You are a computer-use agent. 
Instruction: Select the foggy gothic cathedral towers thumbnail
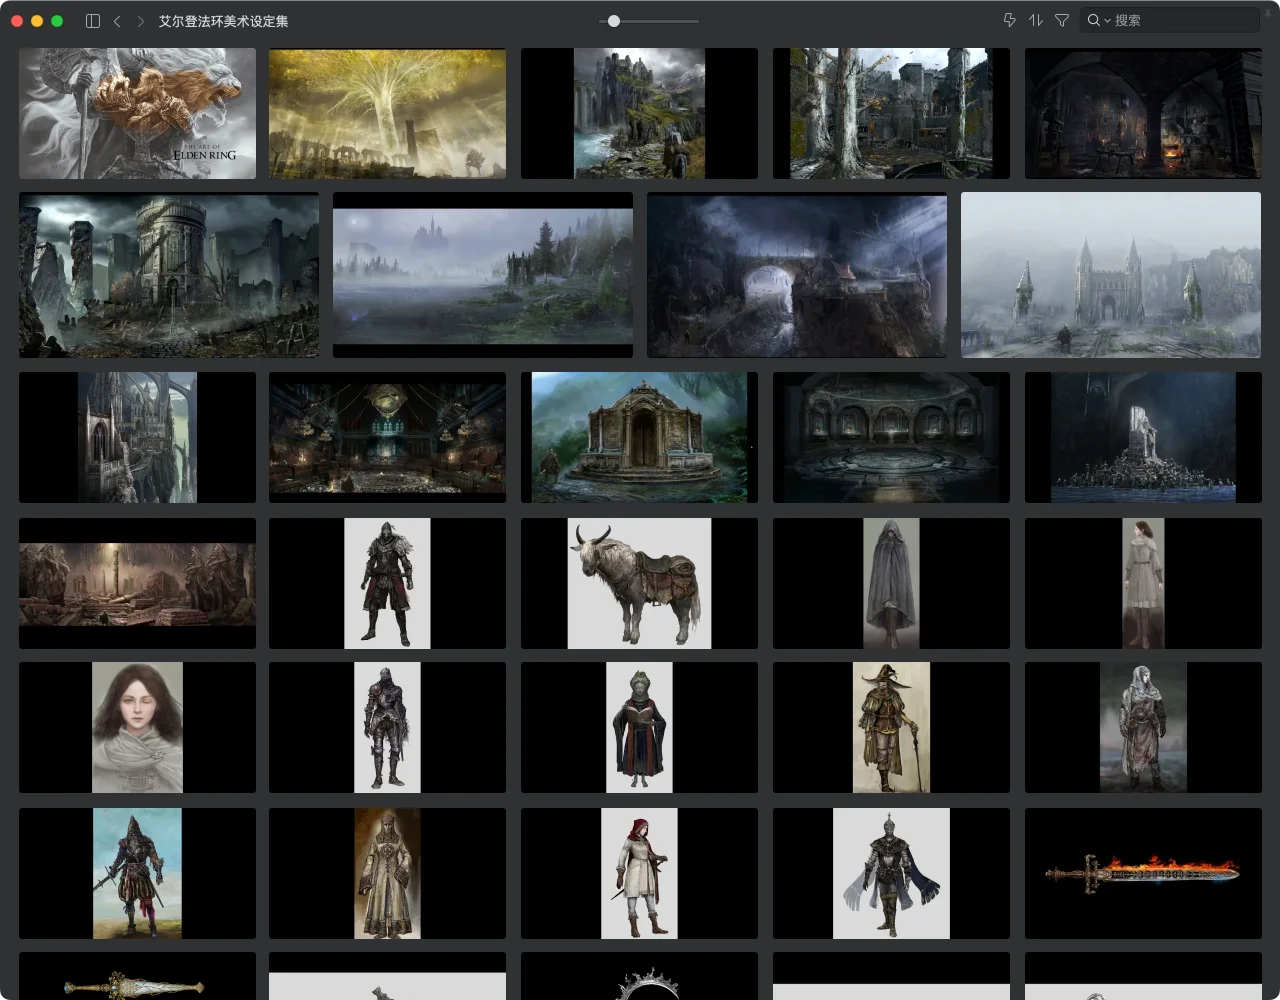tap(1111, 275)
